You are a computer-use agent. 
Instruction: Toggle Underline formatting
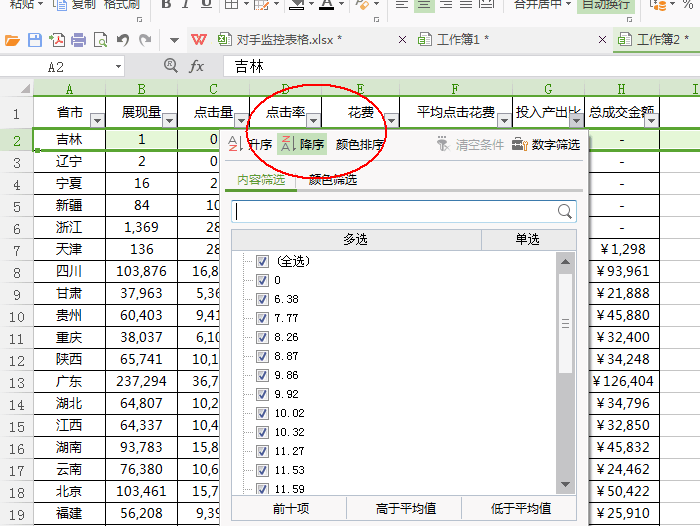point(206,4)
